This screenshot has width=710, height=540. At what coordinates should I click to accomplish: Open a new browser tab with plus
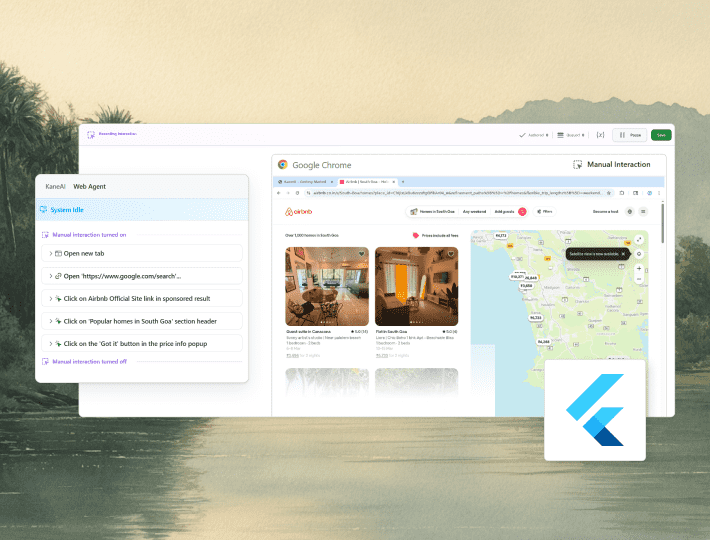[403, 182]
